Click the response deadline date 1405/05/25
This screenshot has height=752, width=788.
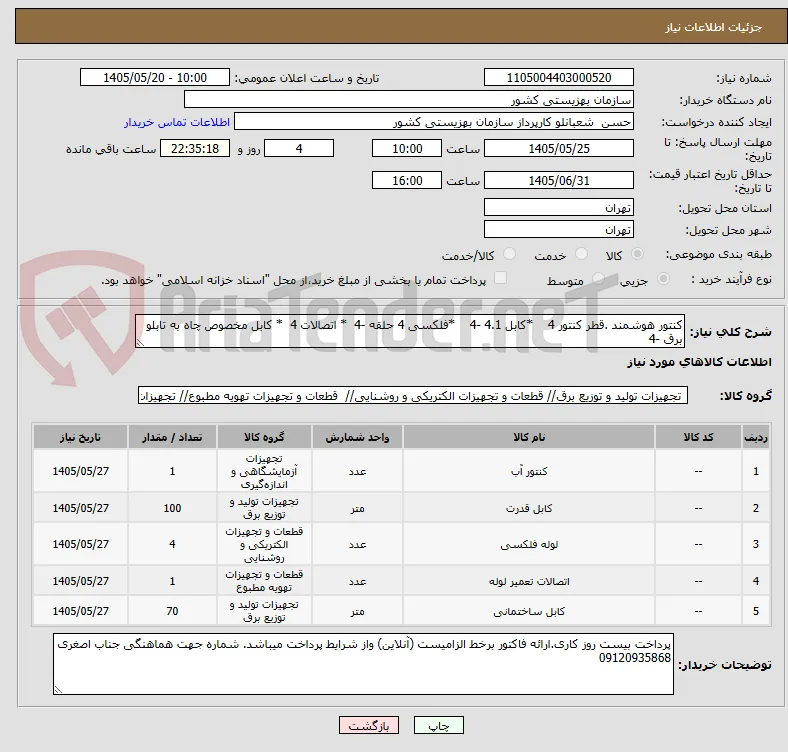click(x=558, y=148)
